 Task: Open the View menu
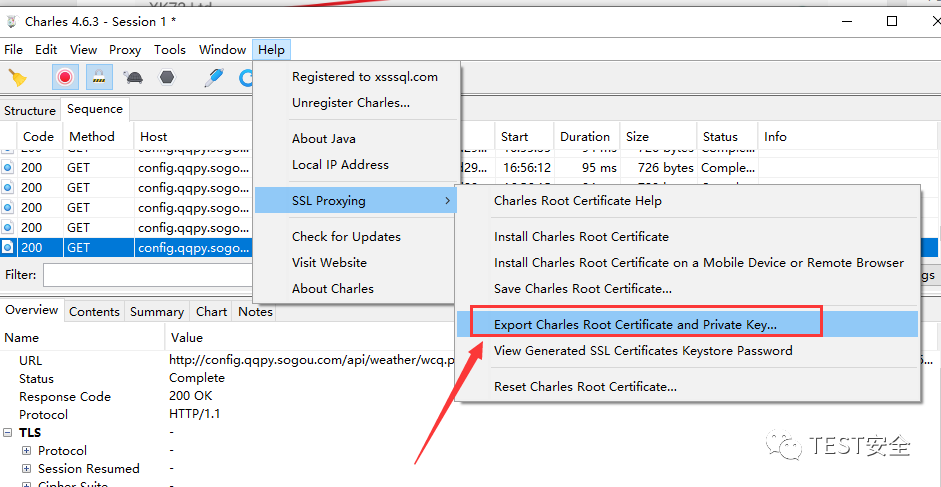coord(83,50)
